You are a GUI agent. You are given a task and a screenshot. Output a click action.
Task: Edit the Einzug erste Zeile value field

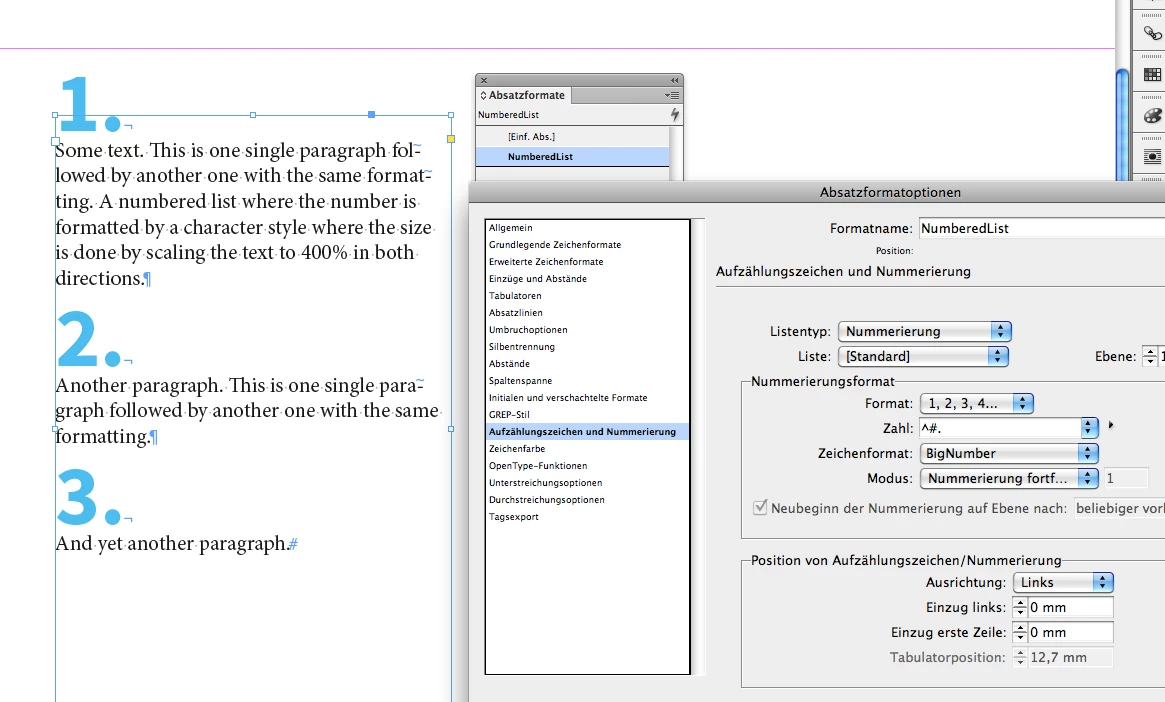1070,633
